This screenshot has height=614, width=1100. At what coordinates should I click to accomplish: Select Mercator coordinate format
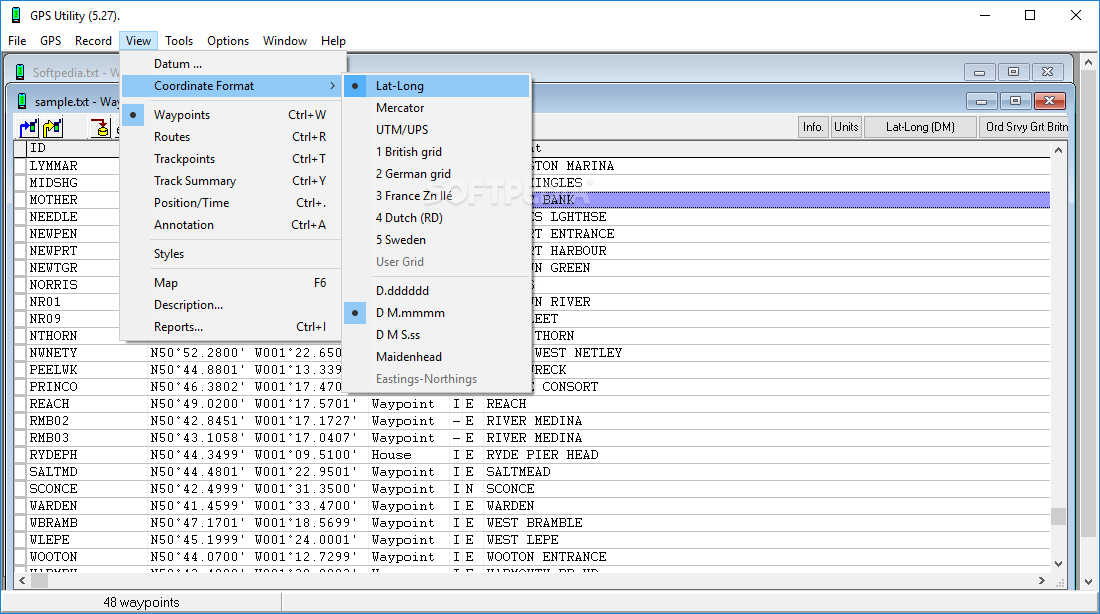(436, 108)
